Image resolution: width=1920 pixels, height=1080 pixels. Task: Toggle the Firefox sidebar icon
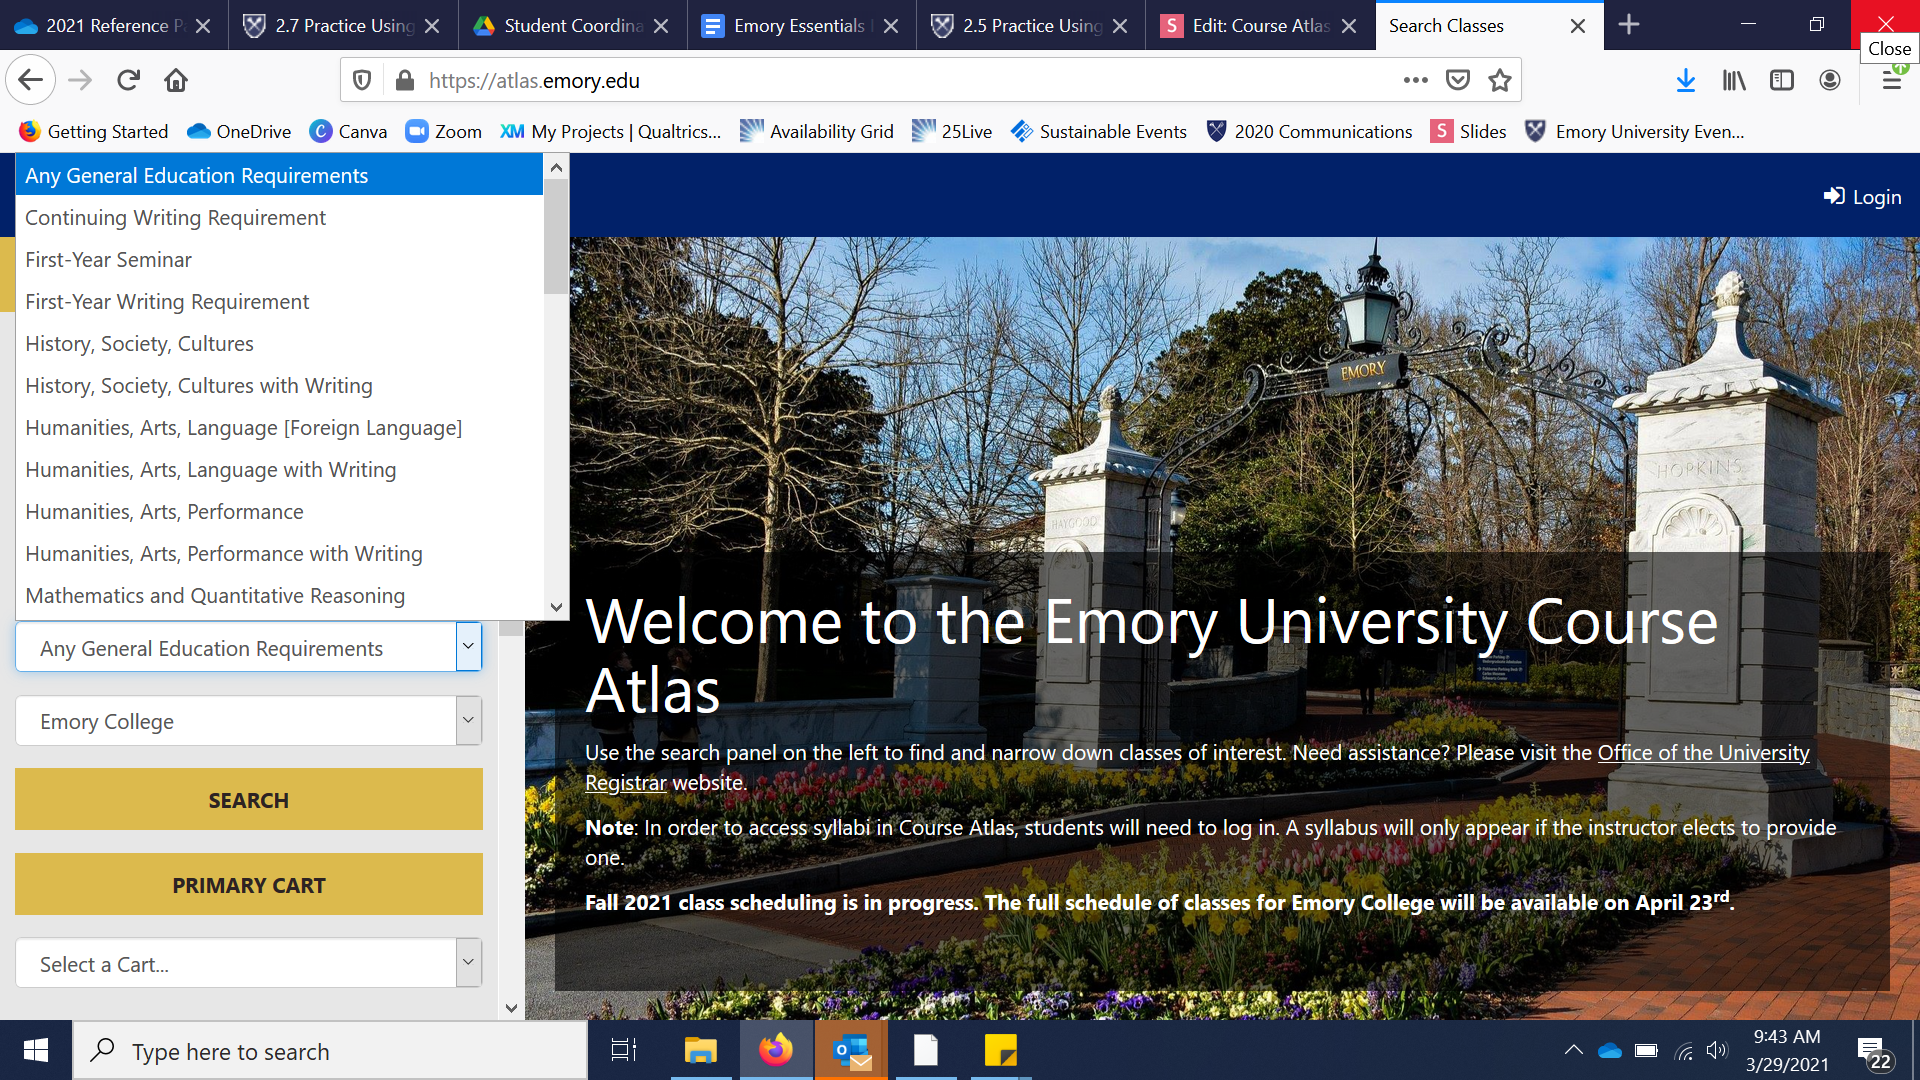coord(1781,80)
